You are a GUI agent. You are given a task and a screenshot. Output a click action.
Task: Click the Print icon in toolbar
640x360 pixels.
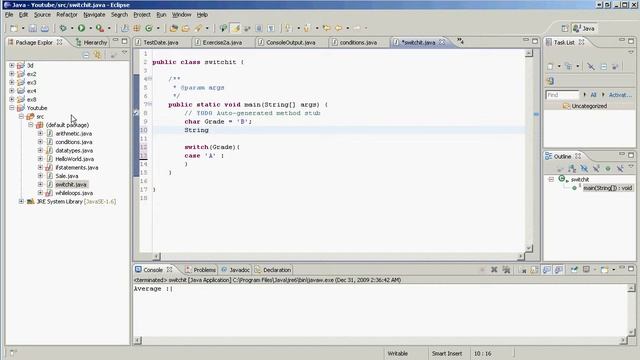[44, 28]
